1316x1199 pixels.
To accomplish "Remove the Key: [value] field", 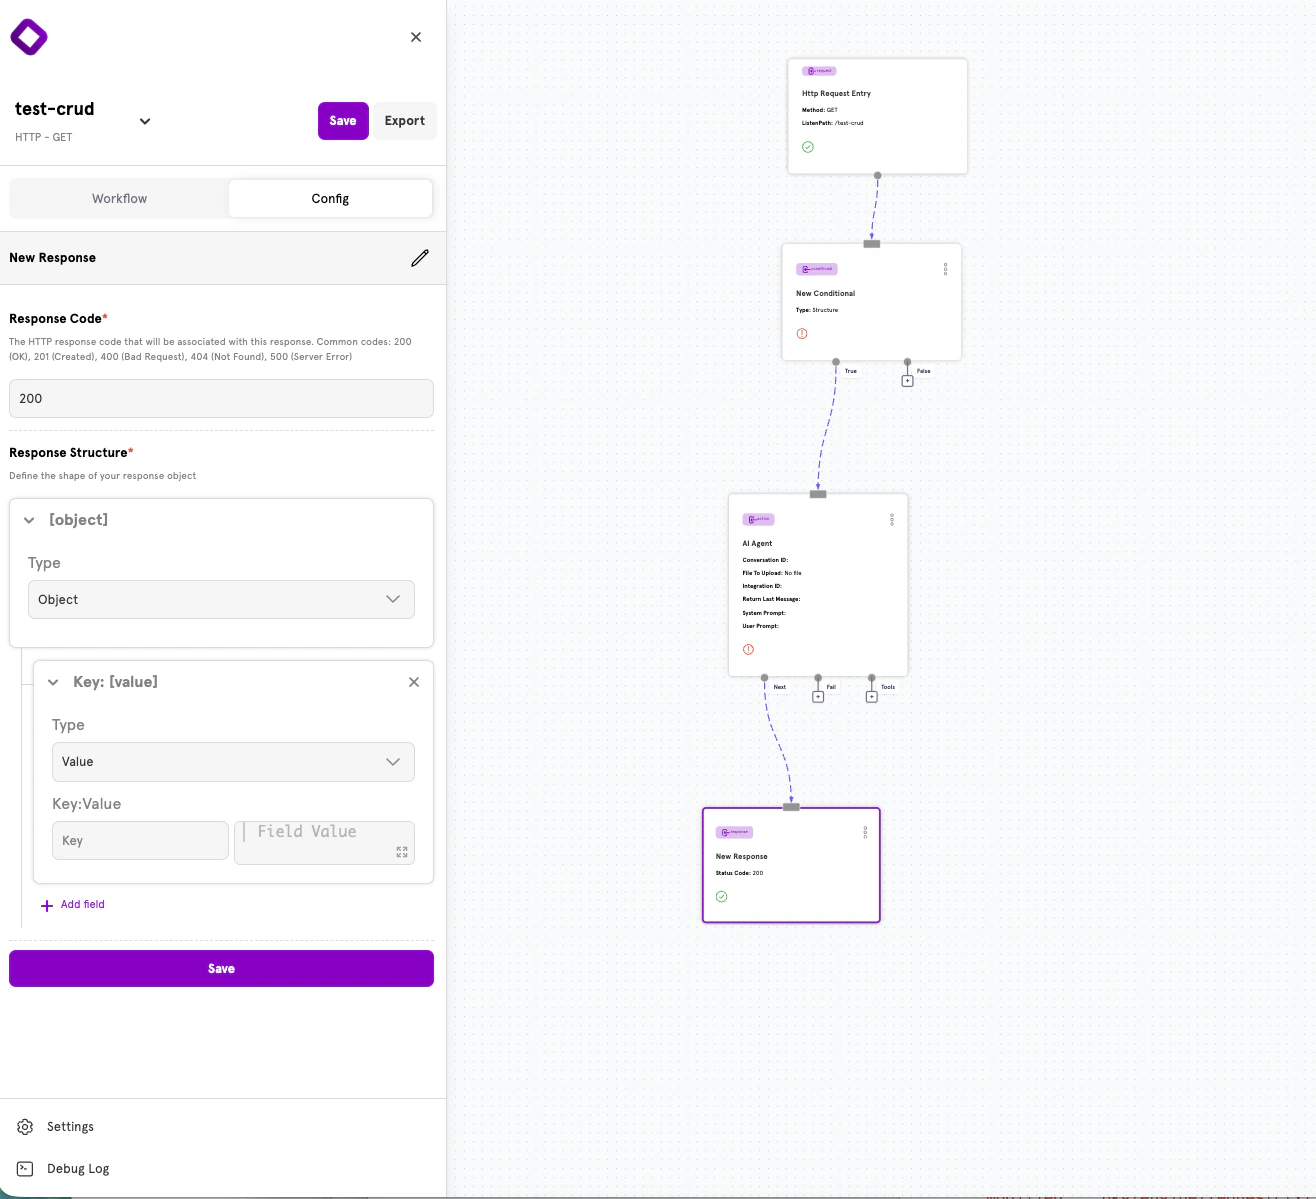I will [414, 682].
